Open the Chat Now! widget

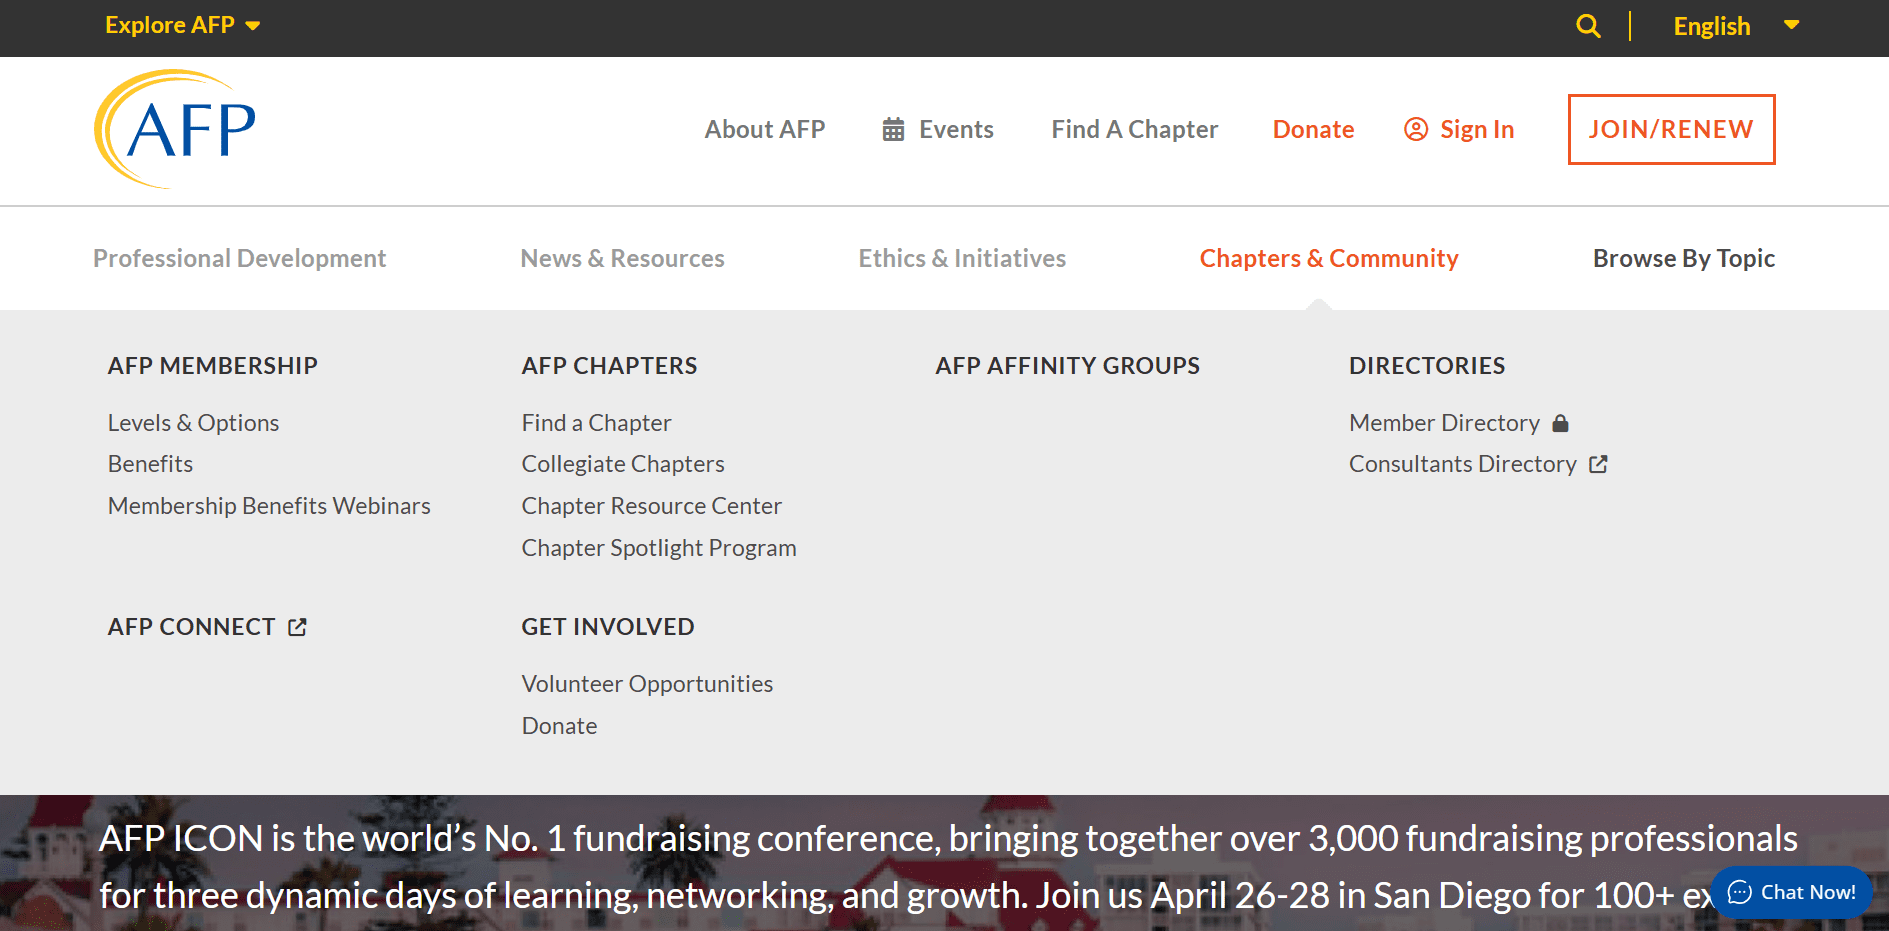[x=1791, y=891]
